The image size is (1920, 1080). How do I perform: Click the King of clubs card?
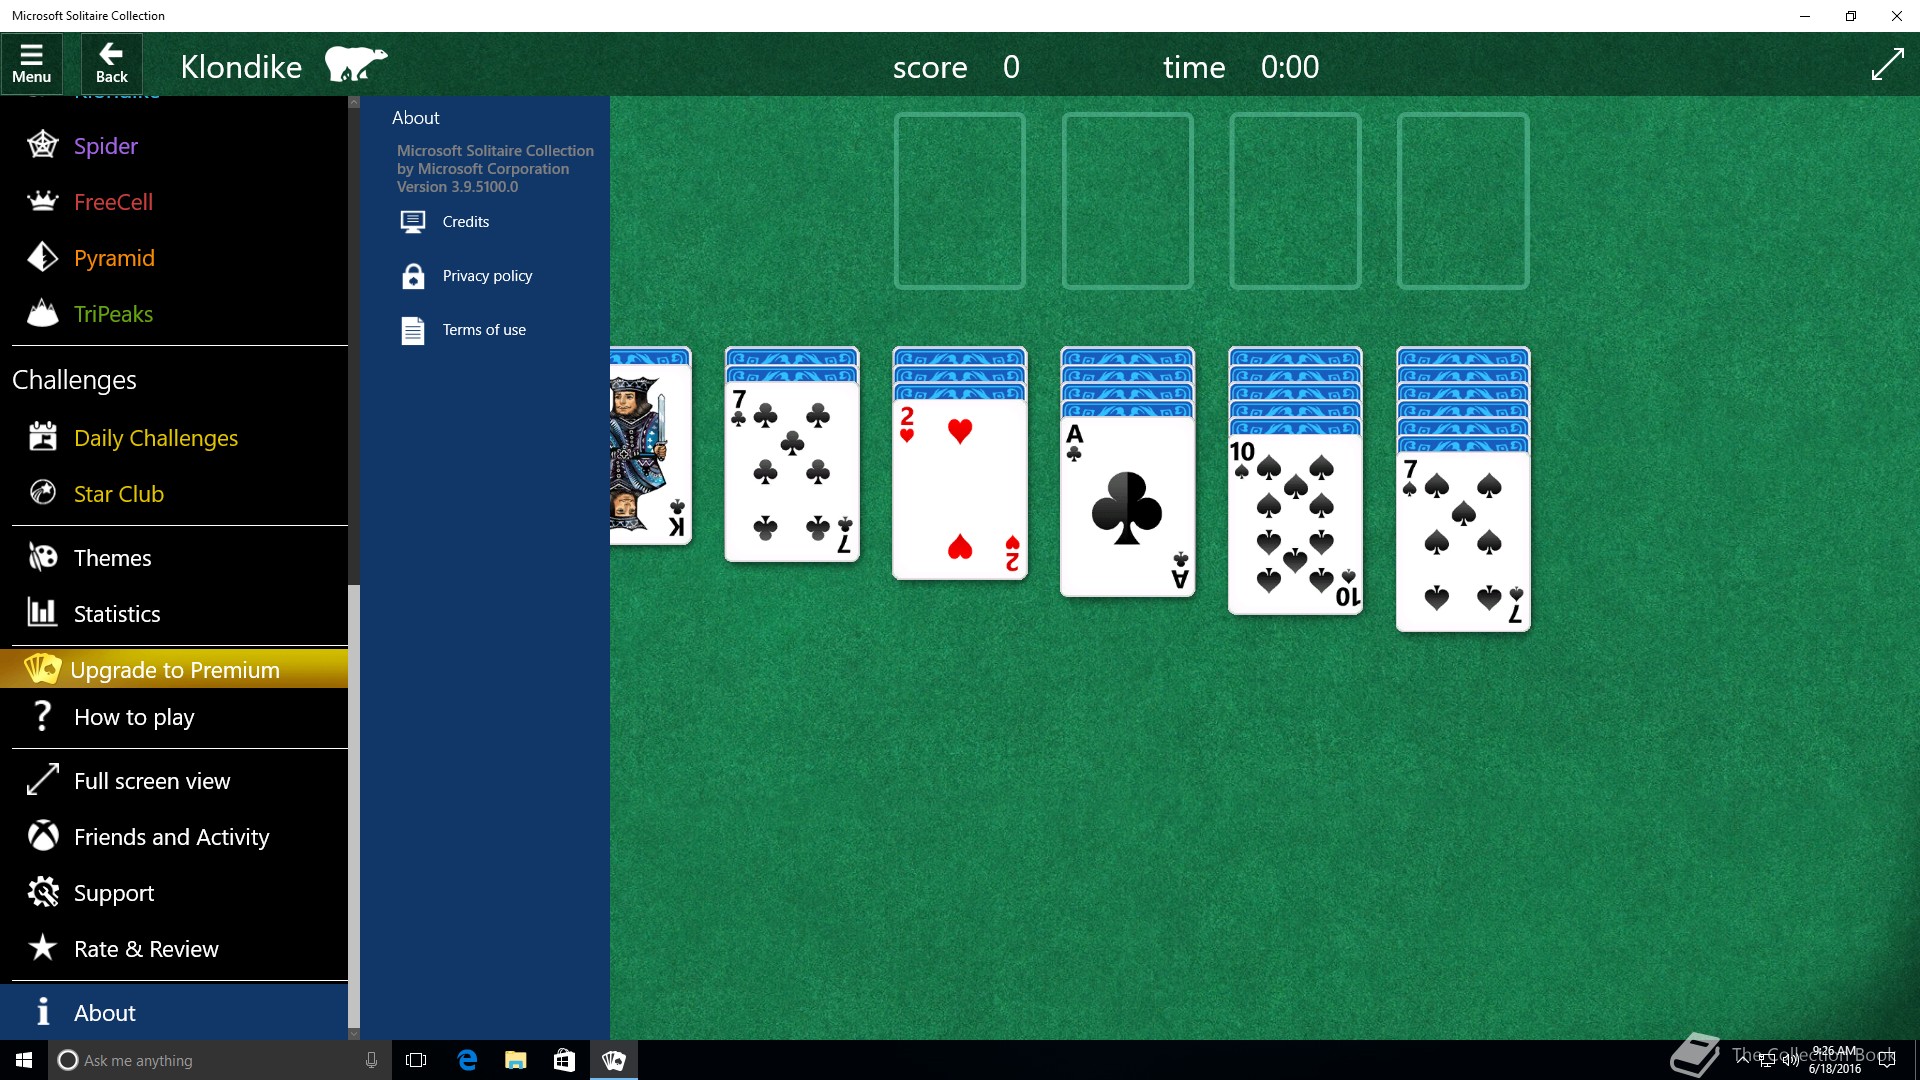pos(651,454)
